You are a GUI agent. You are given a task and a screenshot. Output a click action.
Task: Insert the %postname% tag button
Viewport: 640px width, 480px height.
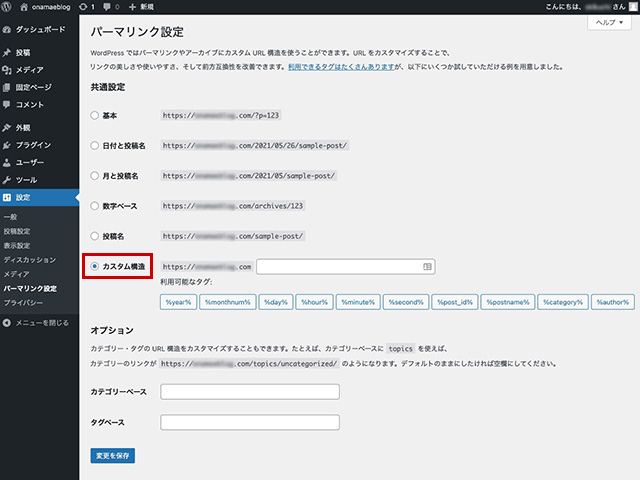pyautogui.click(x=508, y=302)
